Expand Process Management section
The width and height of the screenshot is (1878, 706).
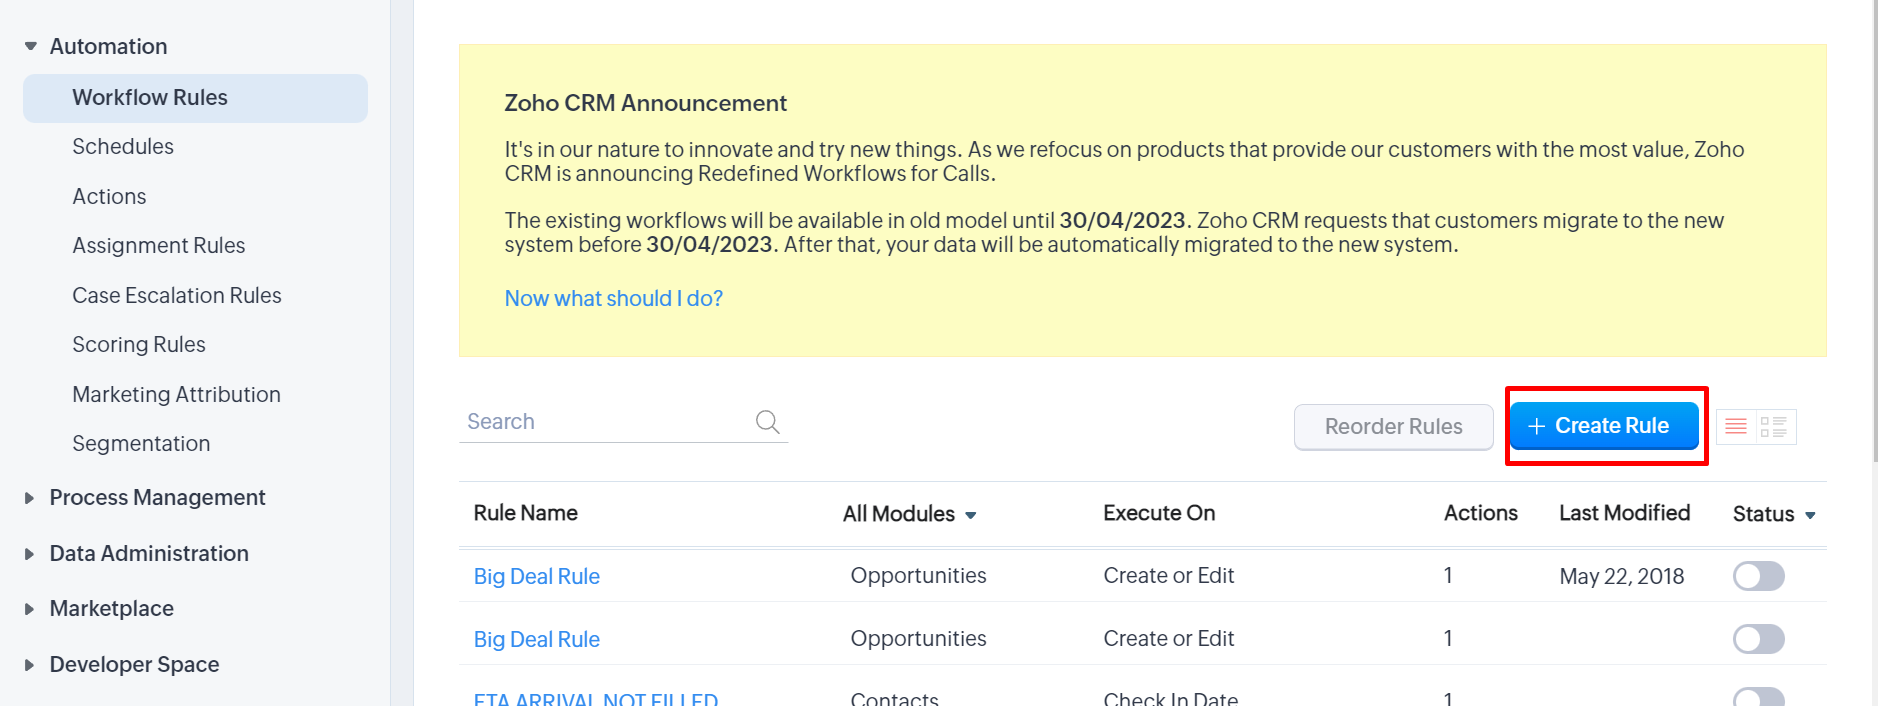pyautogui.click(x=29, y=498)
